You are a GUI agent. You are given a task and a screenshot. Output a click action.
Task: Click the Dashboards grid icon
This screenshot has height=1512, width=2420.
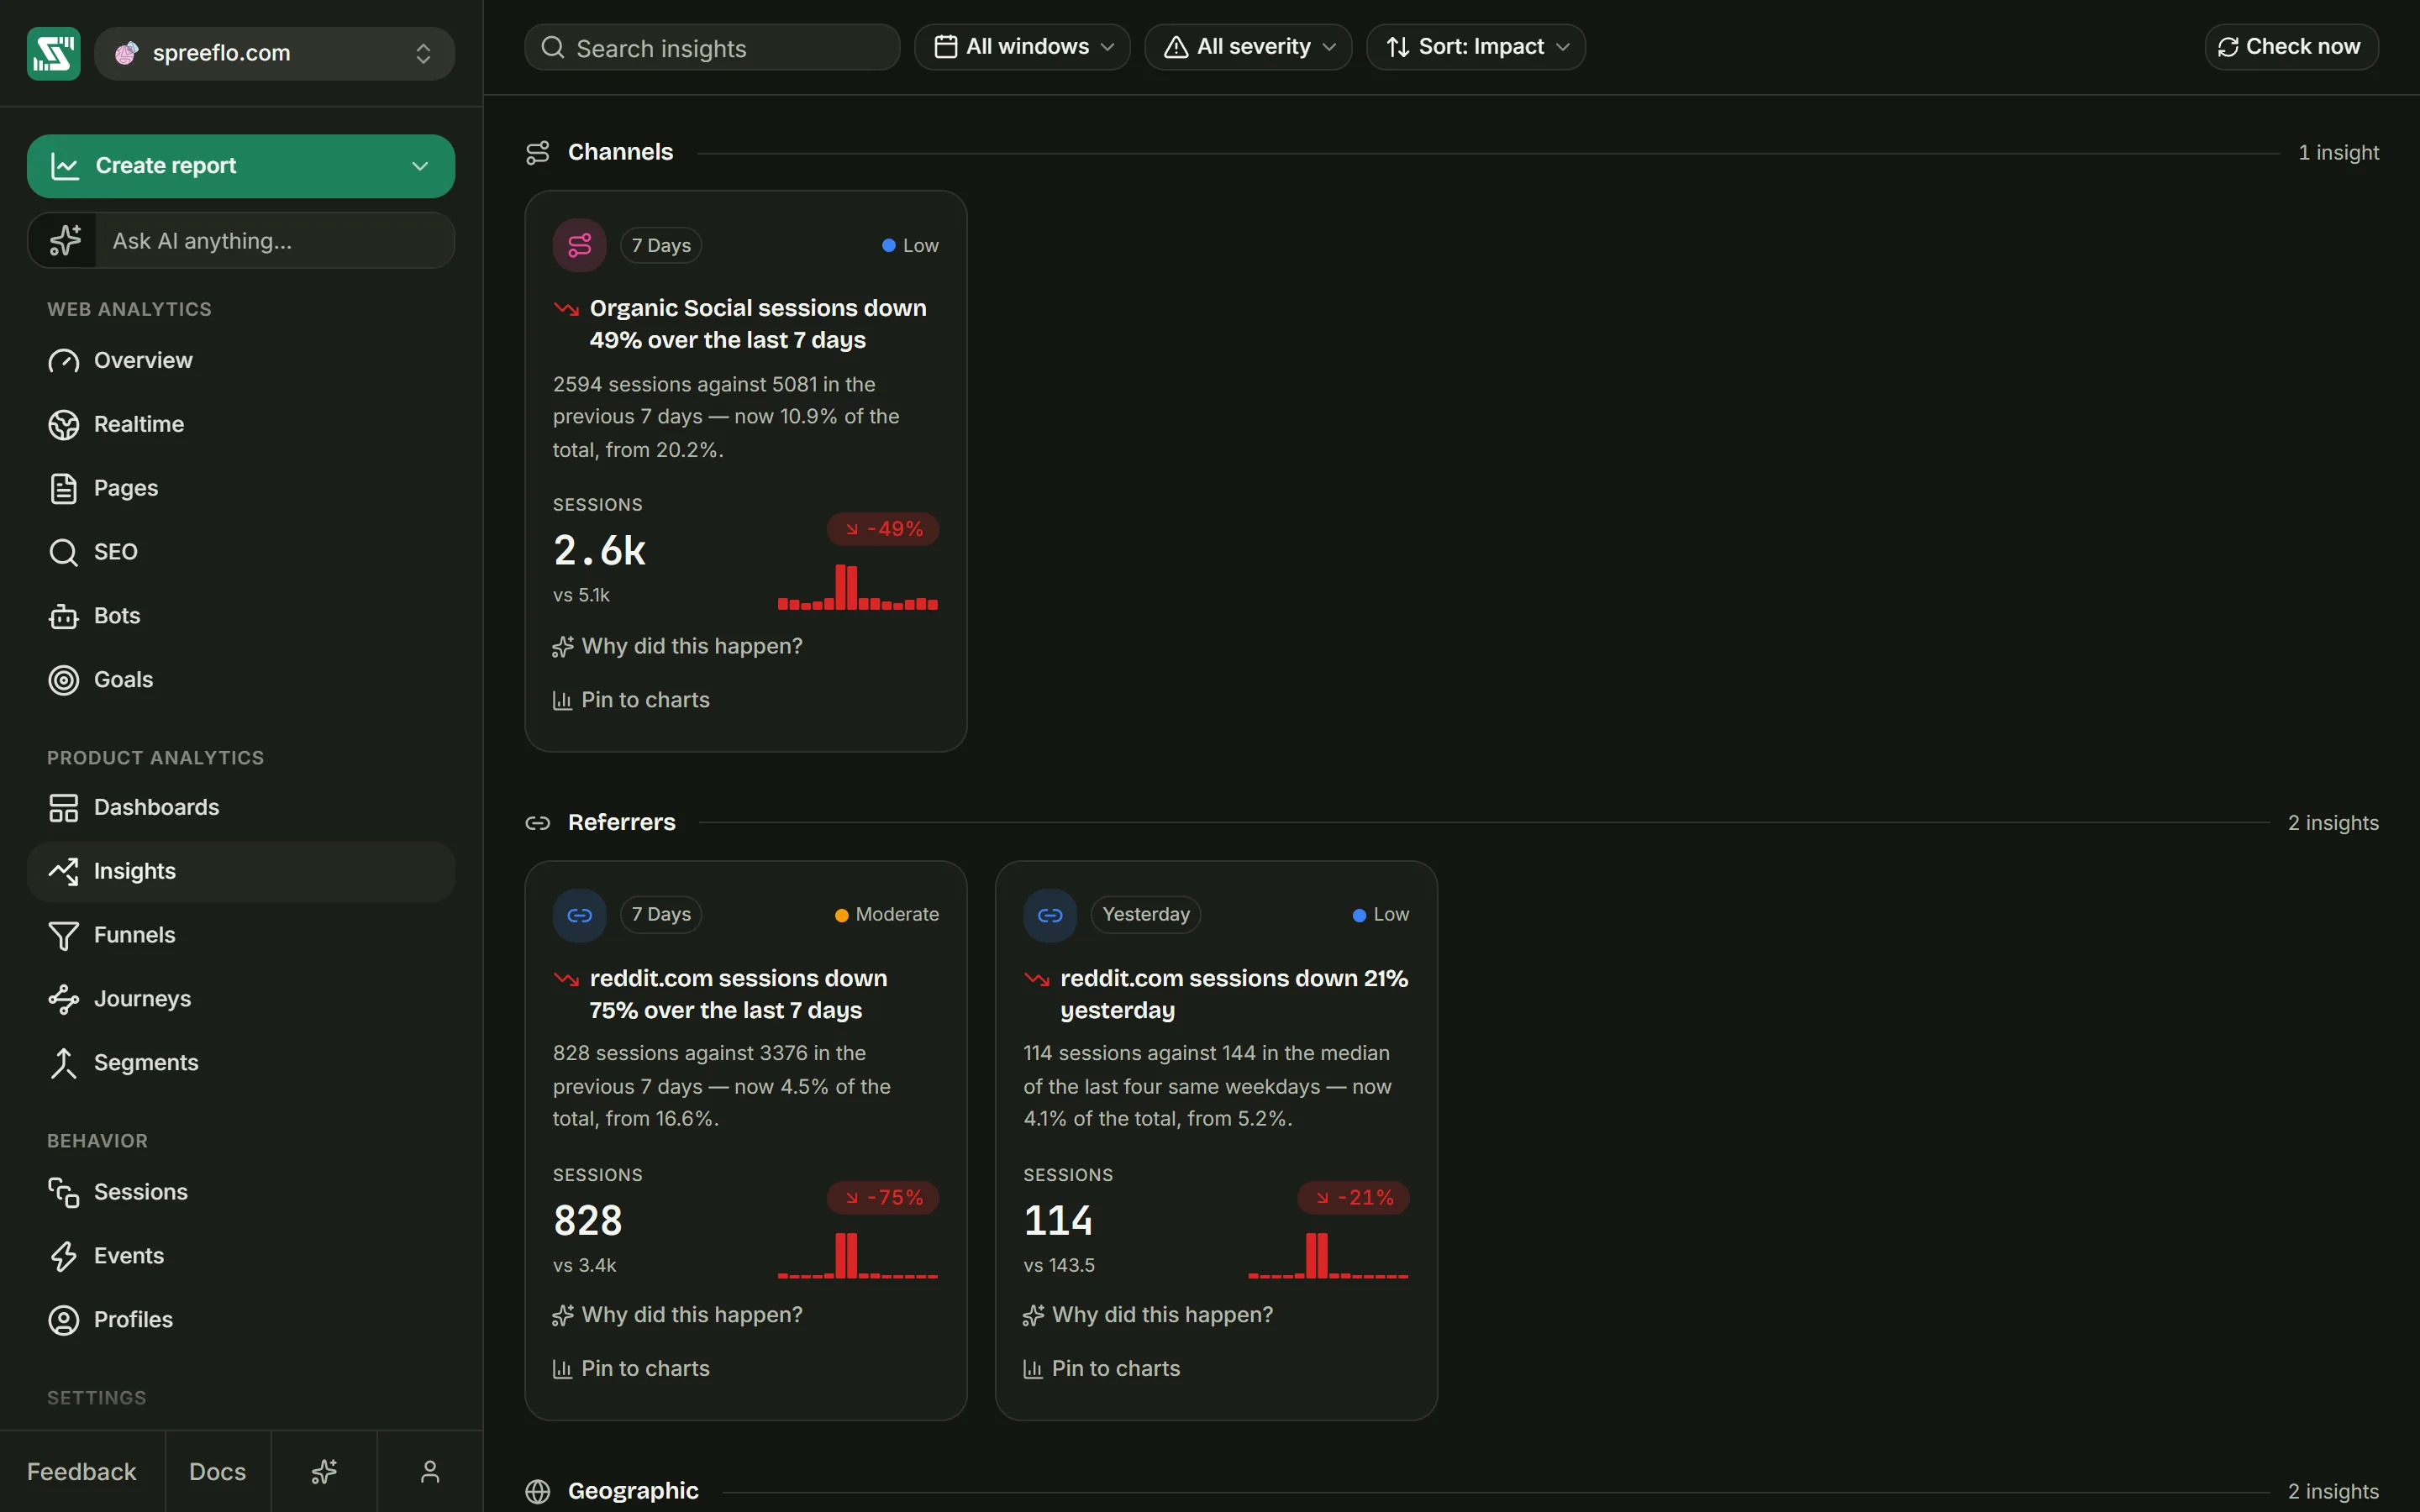pos(64,808)
